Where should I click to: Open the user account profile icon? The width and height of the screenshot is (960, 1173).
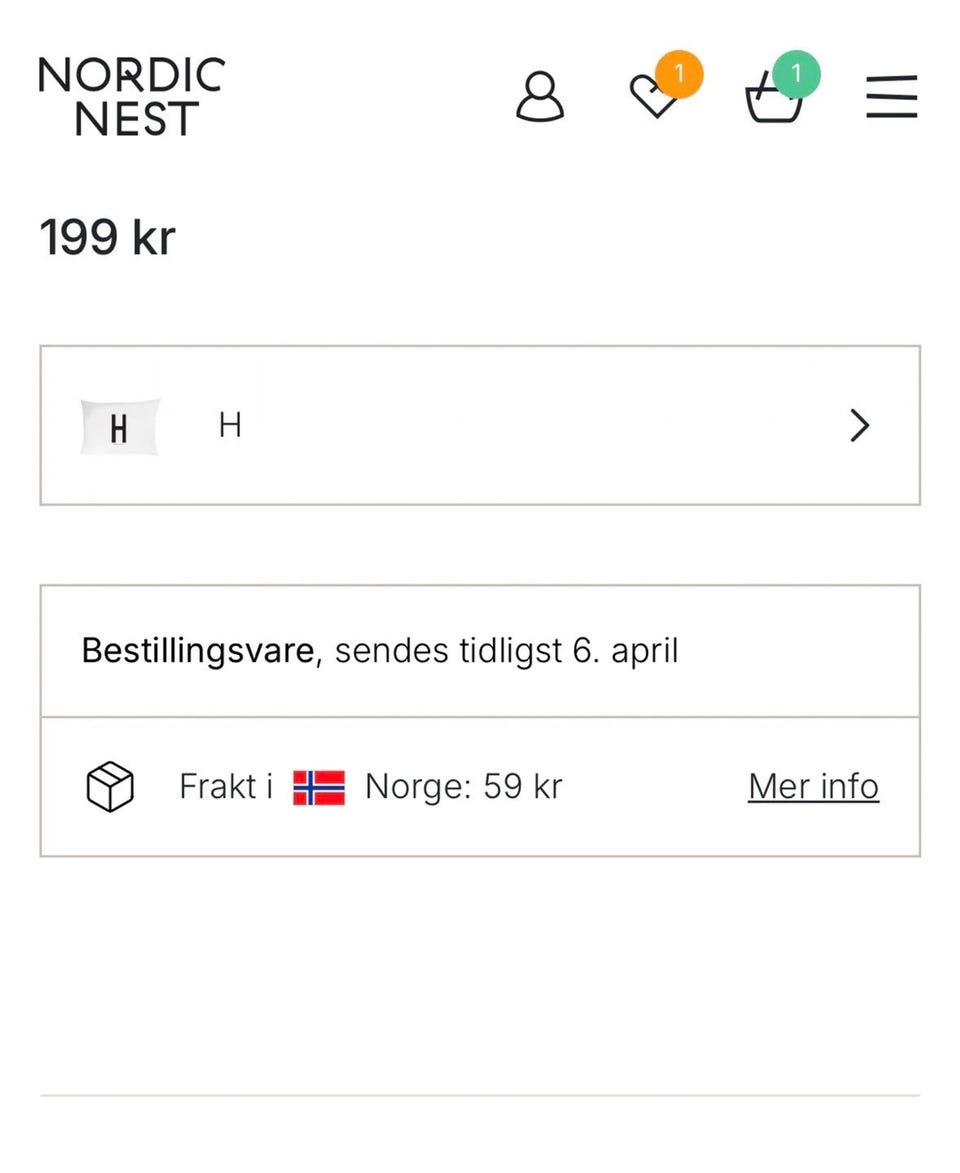(540, 97)
